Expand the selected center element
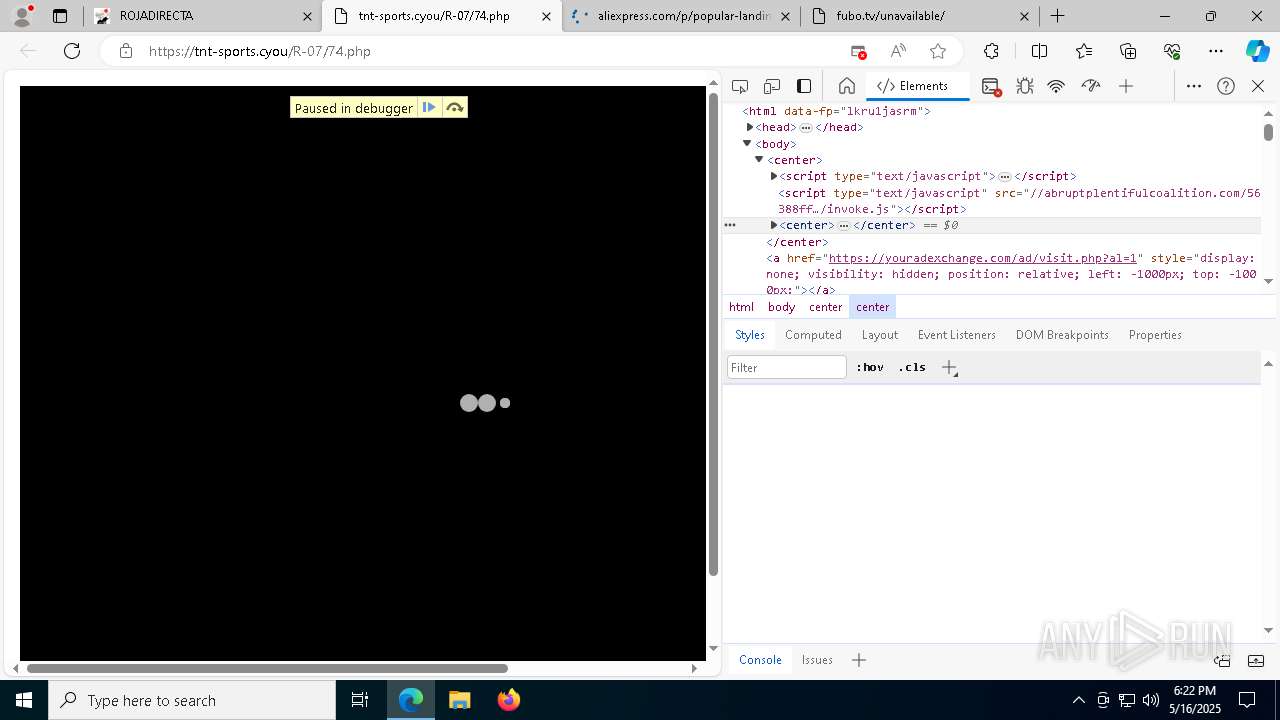The width and height of the screenshot is (1280, 720). pos(774,225)
